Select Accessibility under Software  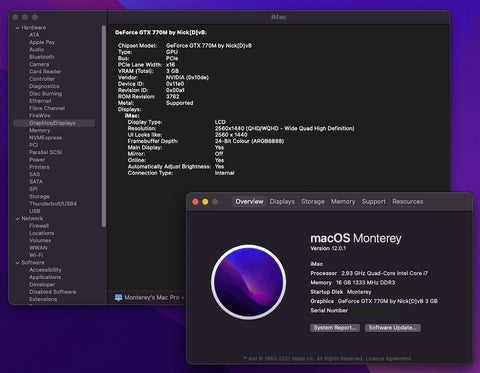45,270
